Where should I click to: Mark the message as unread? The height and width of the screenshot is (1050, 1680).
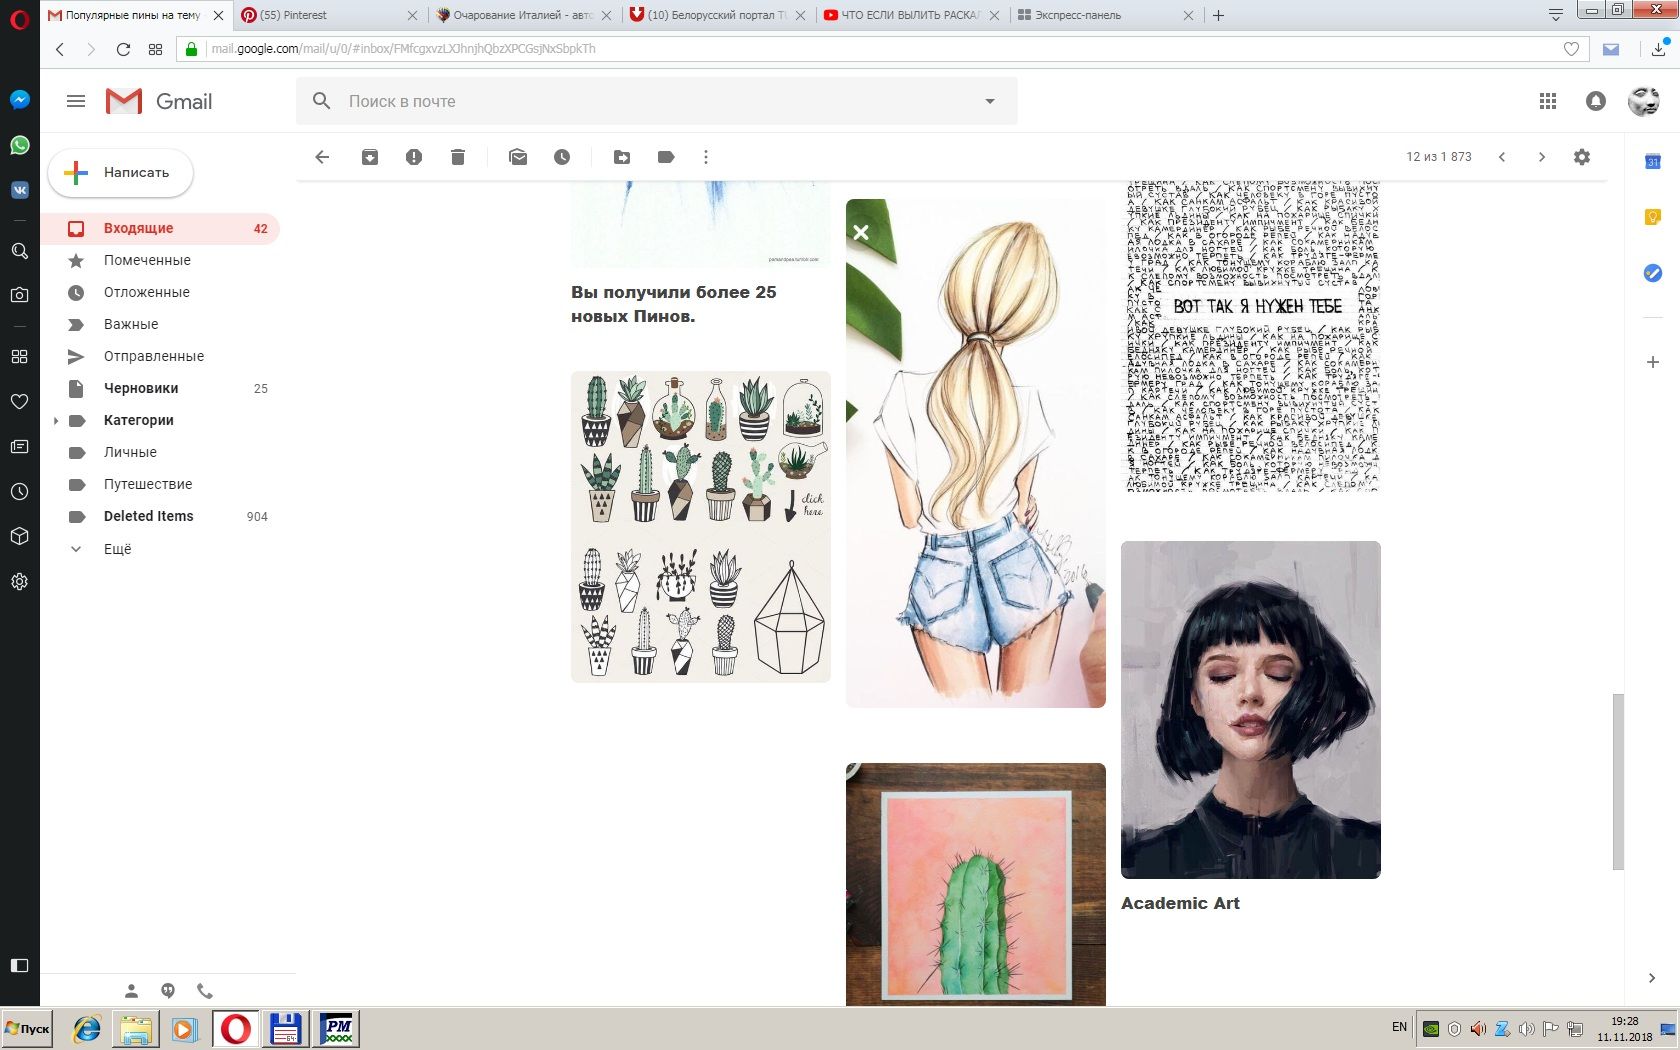click(x=518, y=157)
